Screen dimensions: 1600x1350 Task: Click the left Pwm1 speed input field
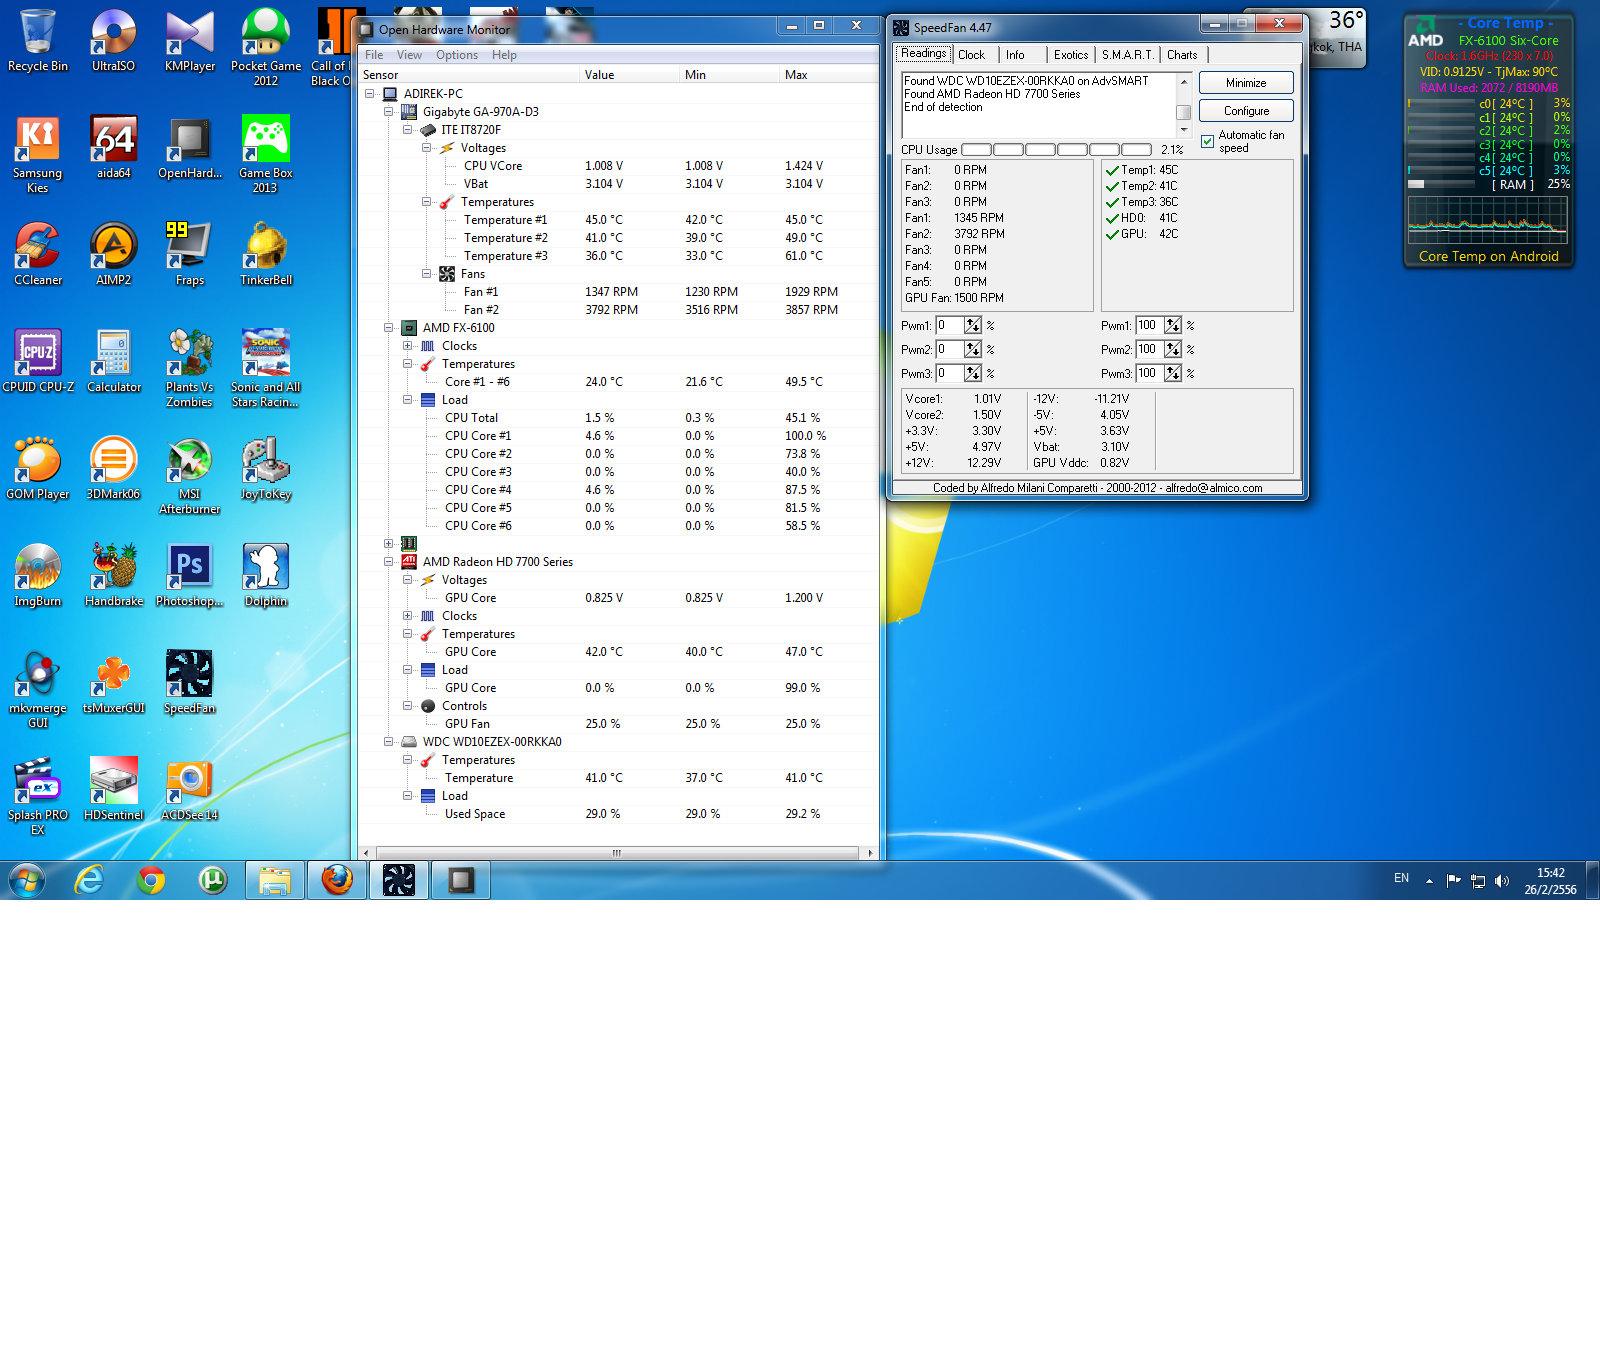pyautogui.click(x=949, y=325)
